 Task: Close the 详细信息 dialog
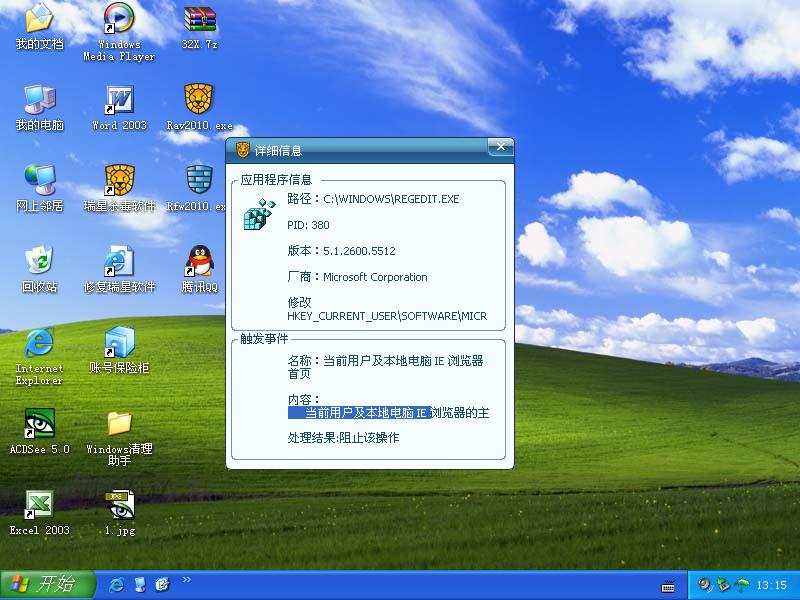pyautogui.click(x=501, y=147)
